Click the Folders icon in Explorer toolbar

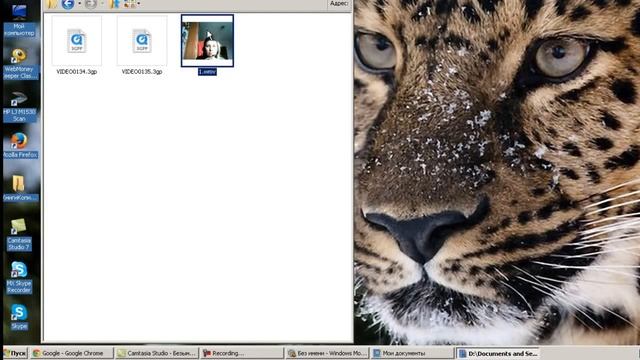pyautogui.click(x=114, y=4)
